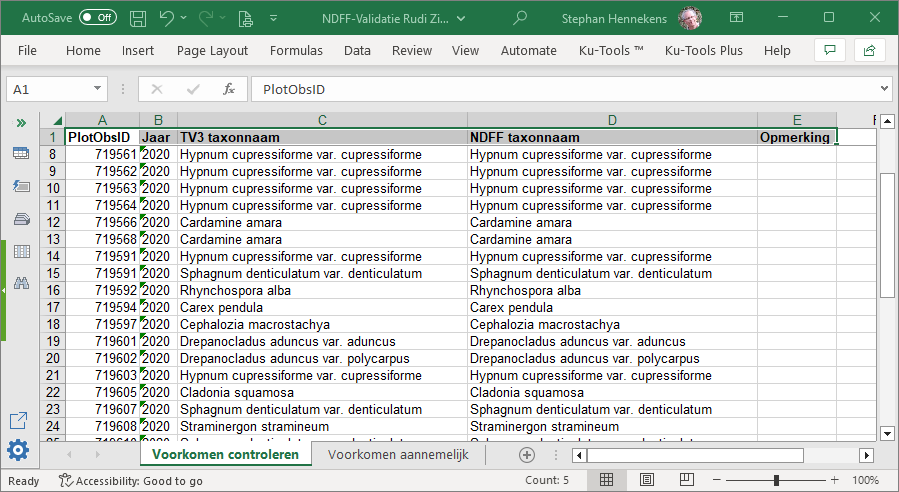This screenshot has width=899, height=492.
Task: Add a new sheet with plus button
Action: point(527,455)
